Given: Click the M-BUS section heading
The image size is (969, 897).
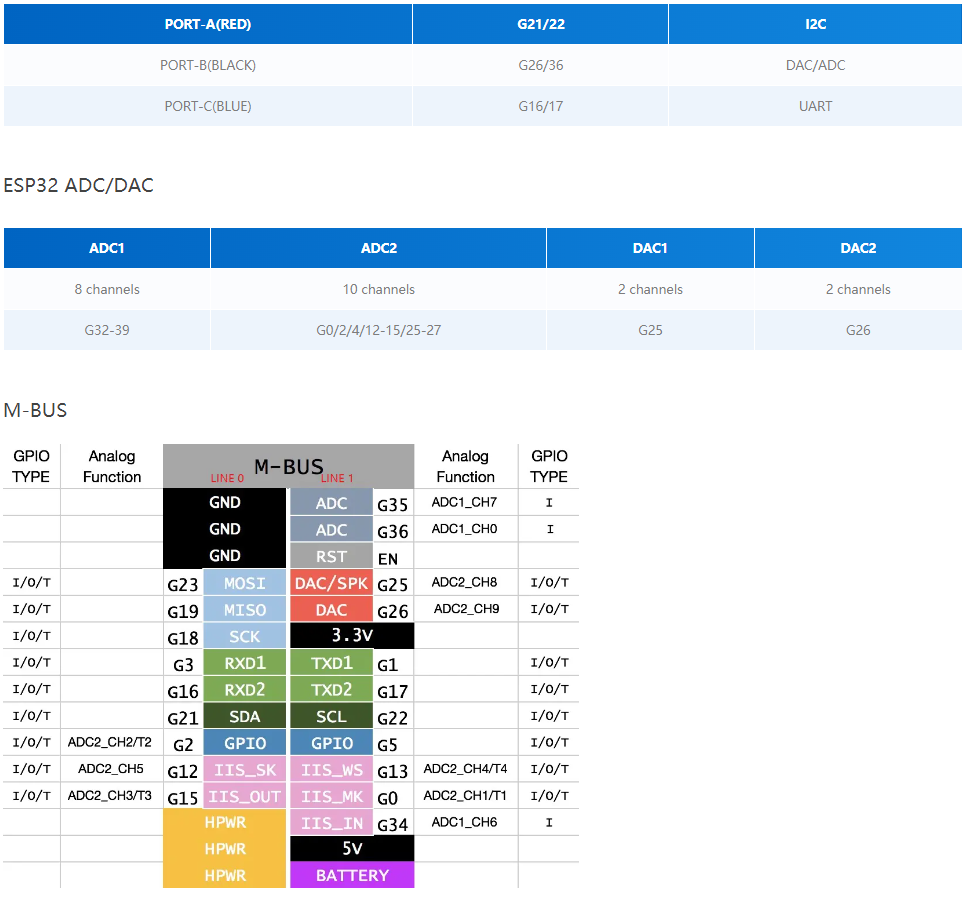Looking at the screenshot, I should click(35, 410).
